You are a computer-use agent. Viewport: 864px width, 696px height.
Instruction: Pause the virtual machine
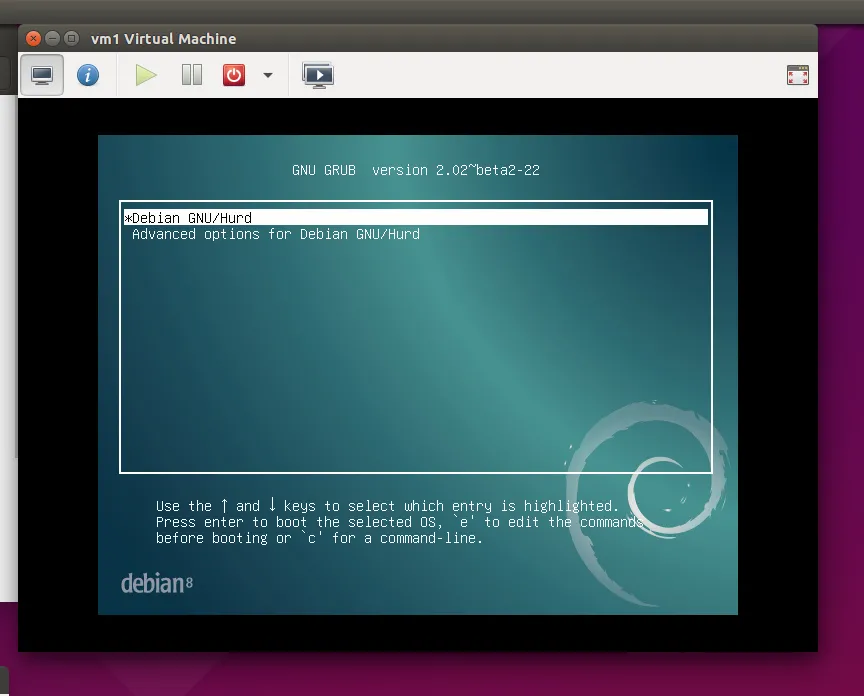pos(191,75)
